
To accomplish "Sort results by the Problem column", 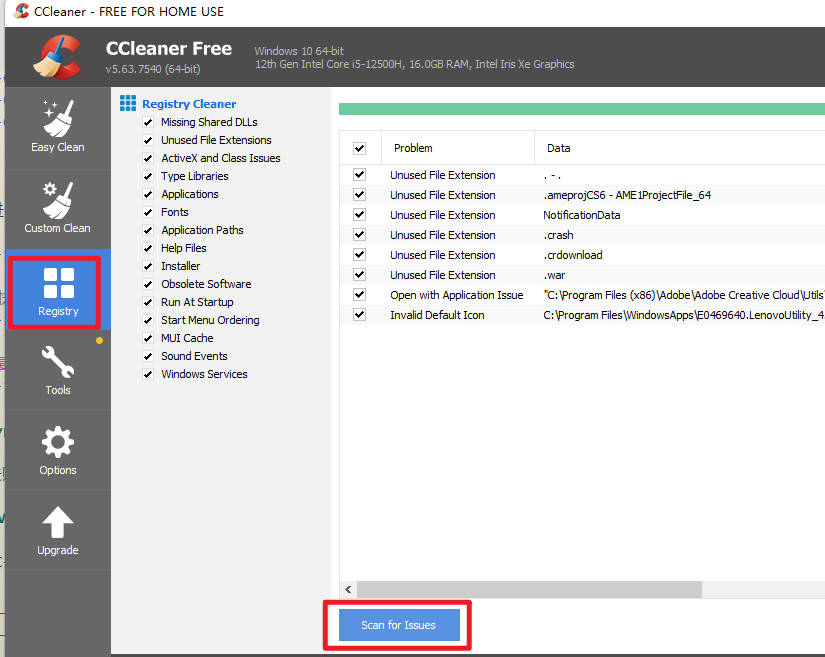I will pos(458,148).
